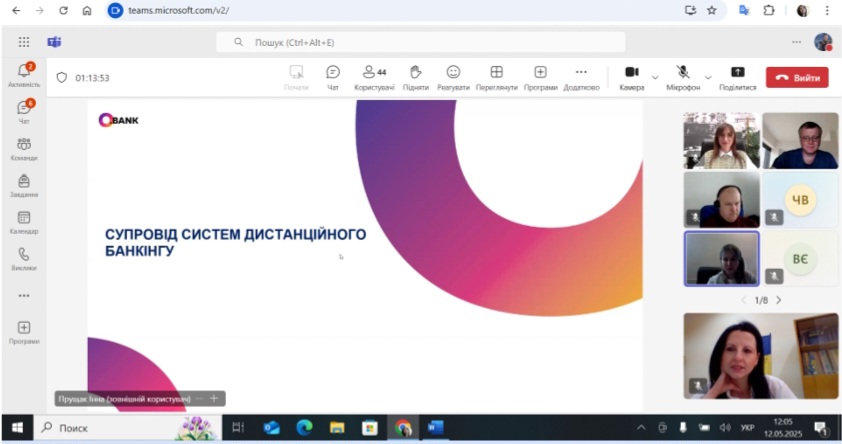The width and height of the screenshot is (842, 444).
Task: Open the meeting Чат panel in toolbar
Action: [333, 76]
